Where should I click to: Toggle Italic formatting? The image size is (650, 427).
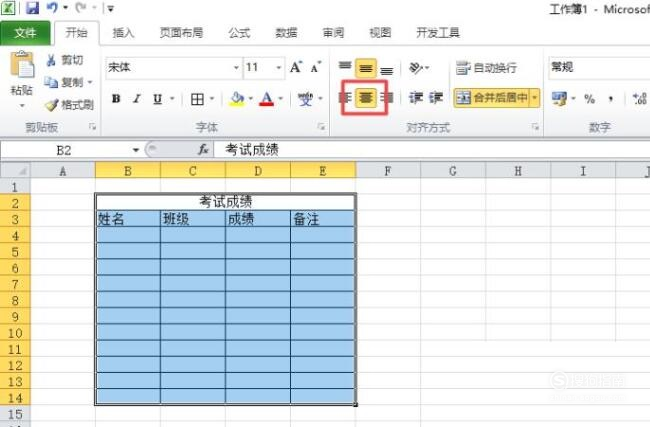(x=137, y=99)
